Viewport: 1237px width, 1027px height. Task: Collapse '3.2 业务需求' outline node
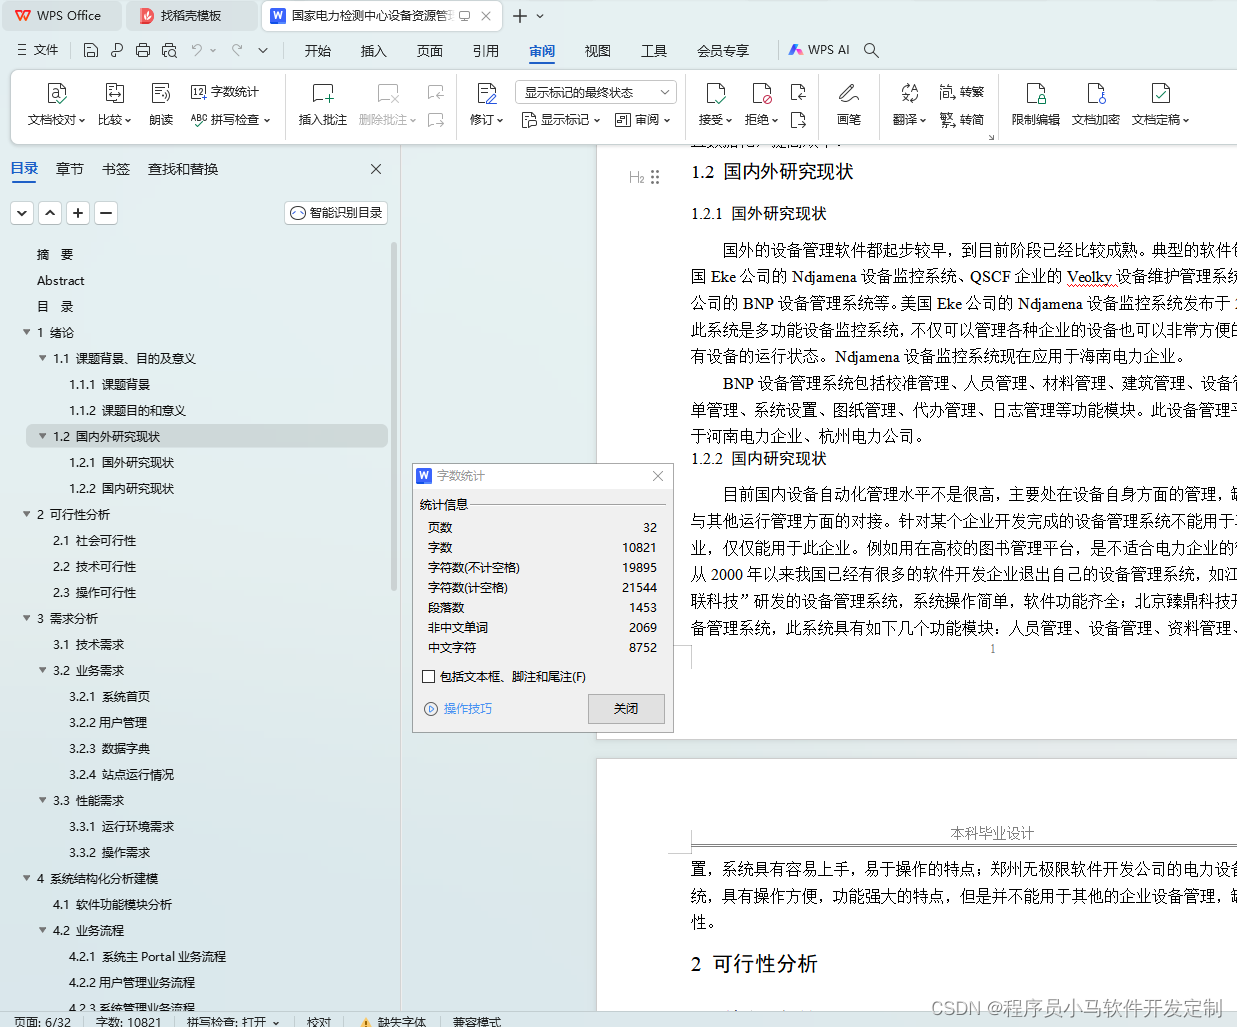point(43,670)
